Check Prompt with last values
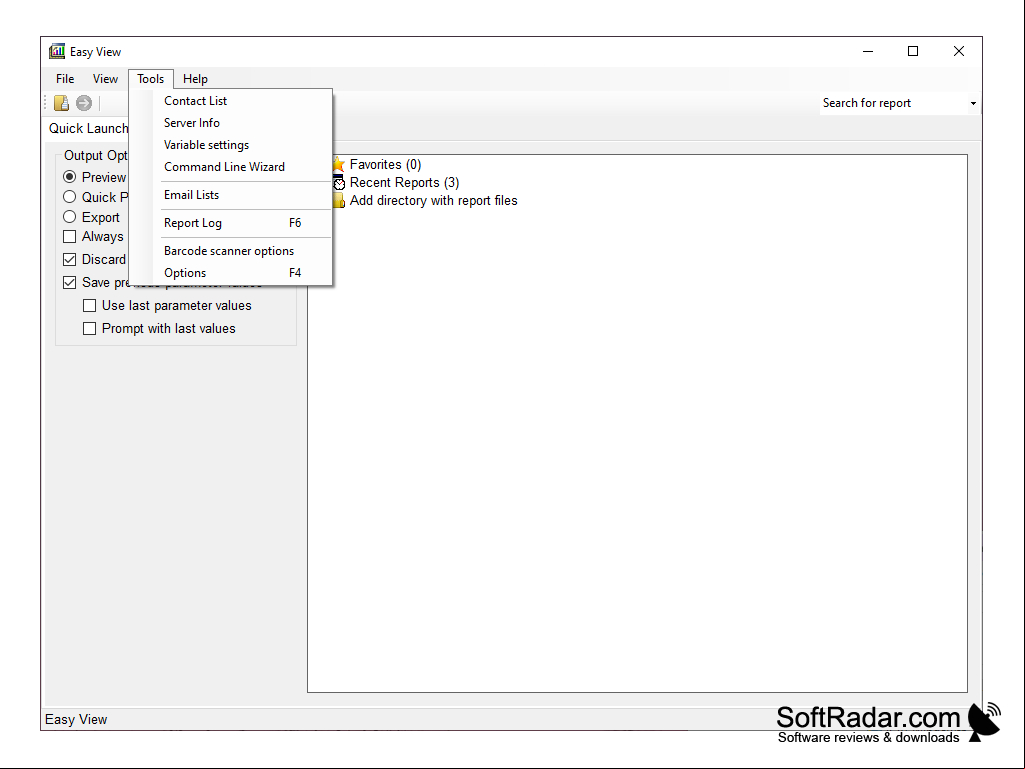The image size is (1025, 769). [x=90, y=328]
